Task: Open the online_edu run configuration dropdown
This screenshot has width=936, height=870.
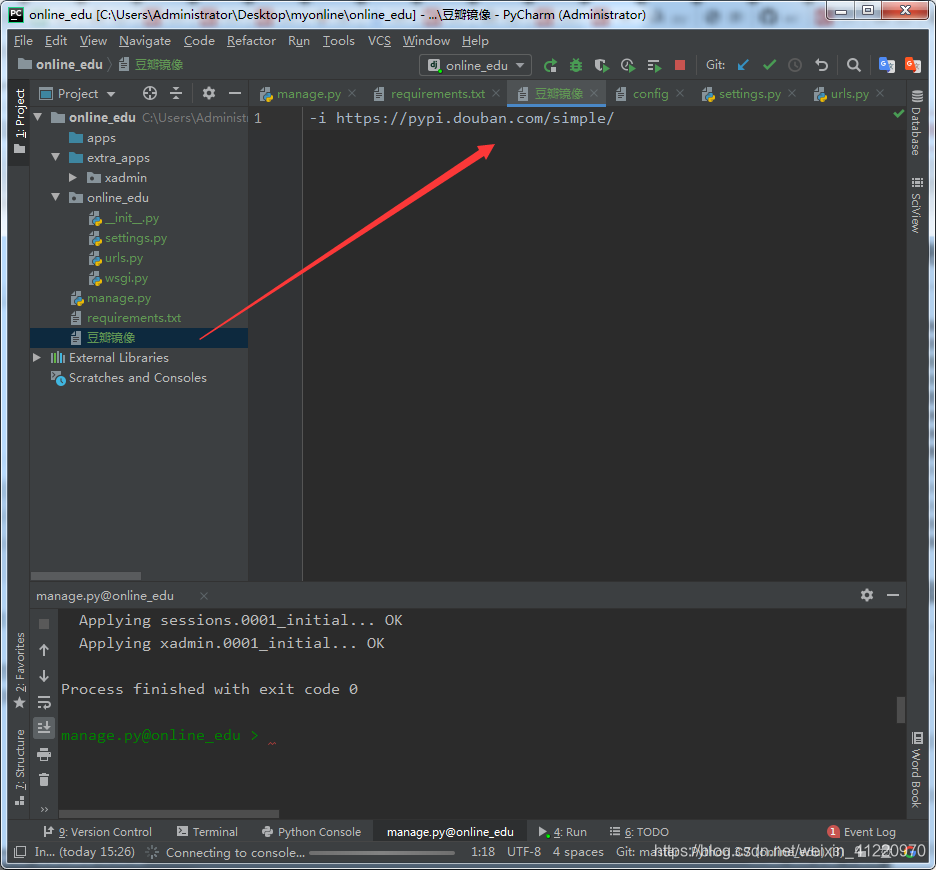Action: pyautogui.click(x=476, y=65)
